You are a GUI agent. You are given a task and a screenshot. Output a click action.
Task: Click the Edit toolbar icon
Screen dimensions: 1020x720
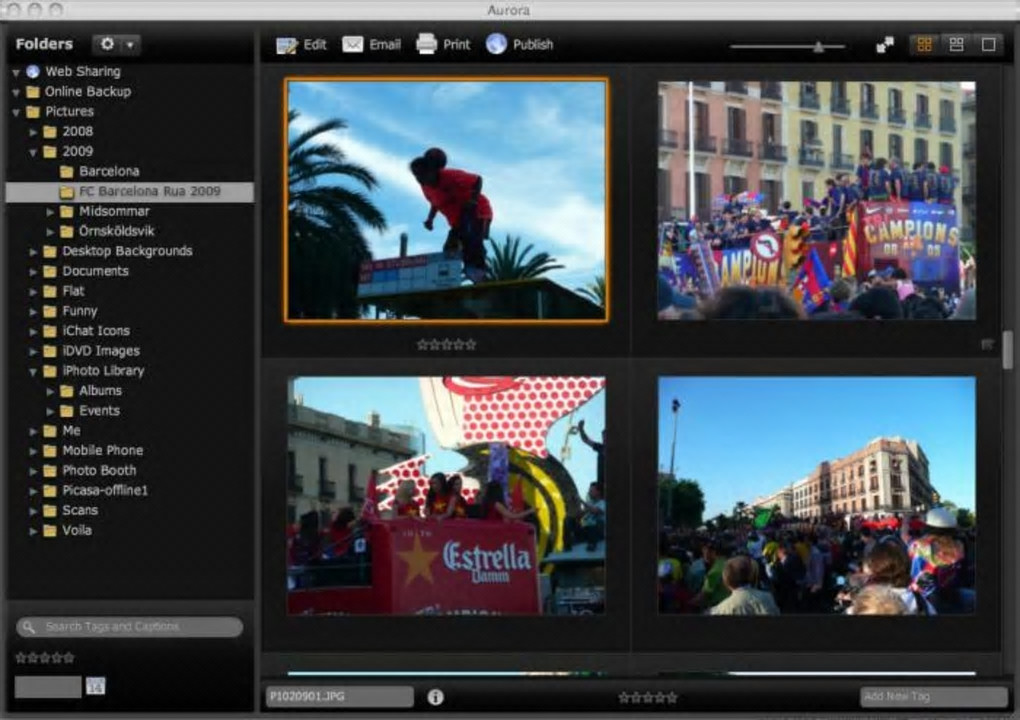(x=287, y=45)
